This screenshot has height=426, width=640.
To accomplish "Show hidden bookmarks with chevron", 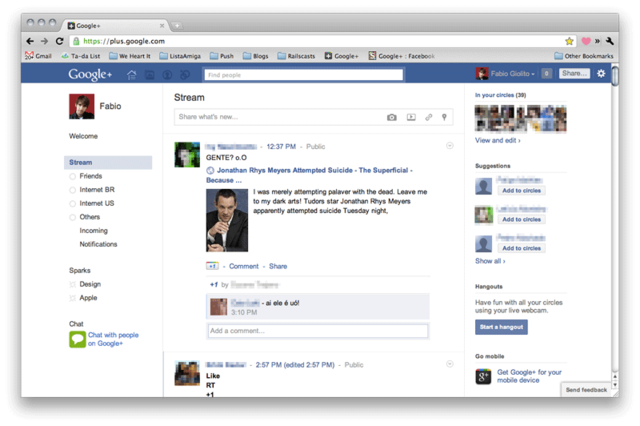I will tap(597, 41).
